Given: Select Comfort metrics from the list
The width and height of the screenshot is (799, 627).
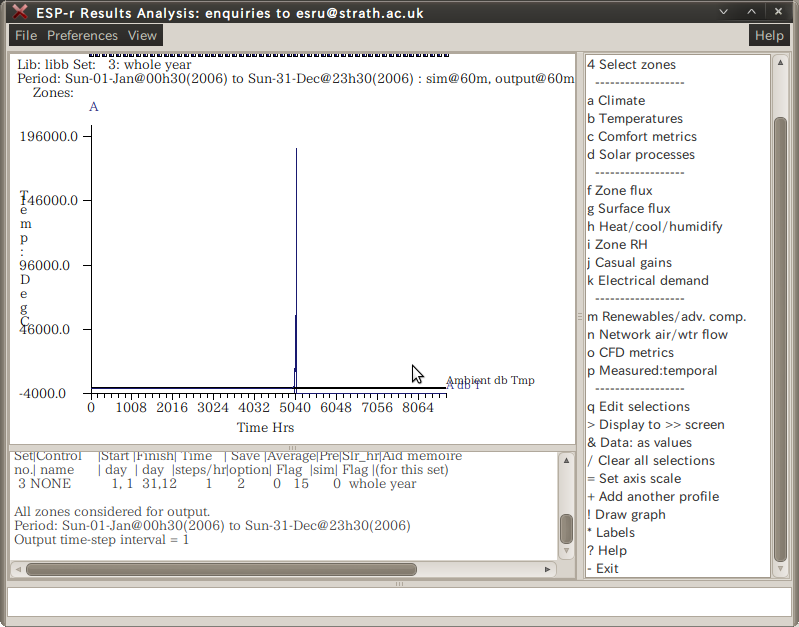Looking at the screenshot, I should click(641, 137).
